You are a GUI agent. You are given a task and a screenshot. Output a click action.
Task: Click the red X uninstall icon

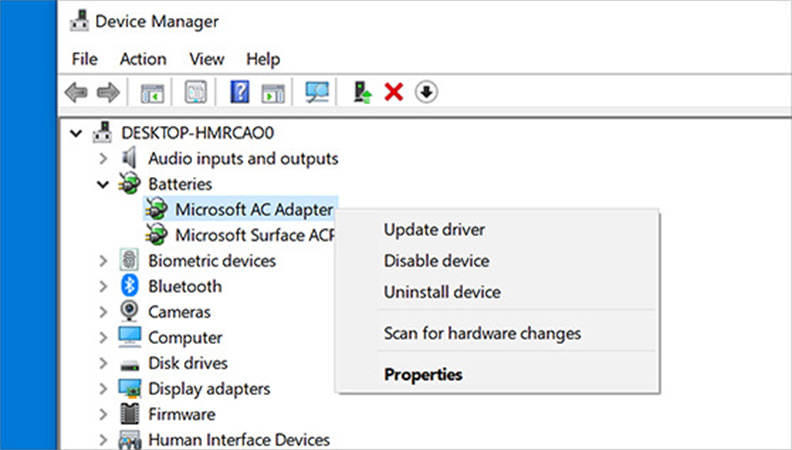(394, 93)
